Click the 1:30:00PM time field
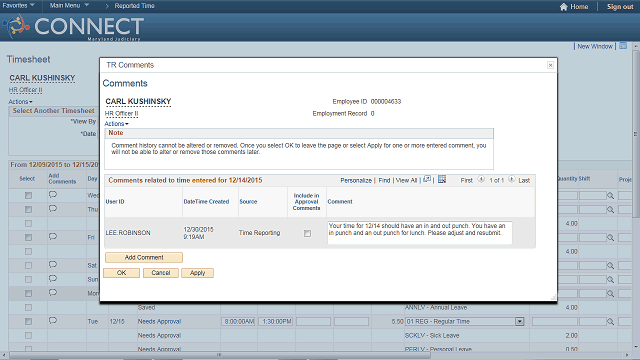The height and width of the screenshot is (360, 640). coord(277,322)
